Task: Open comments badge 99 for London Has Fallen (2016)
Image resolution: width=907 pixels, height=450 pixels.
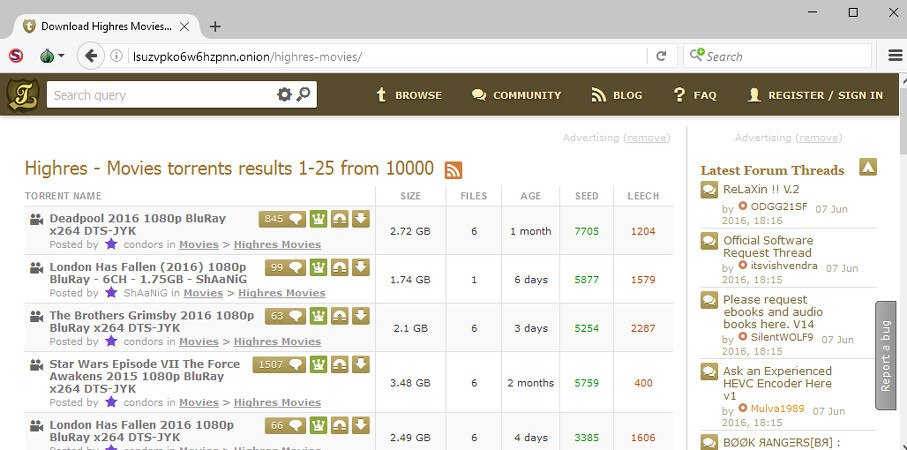Action: pos(285,267)
